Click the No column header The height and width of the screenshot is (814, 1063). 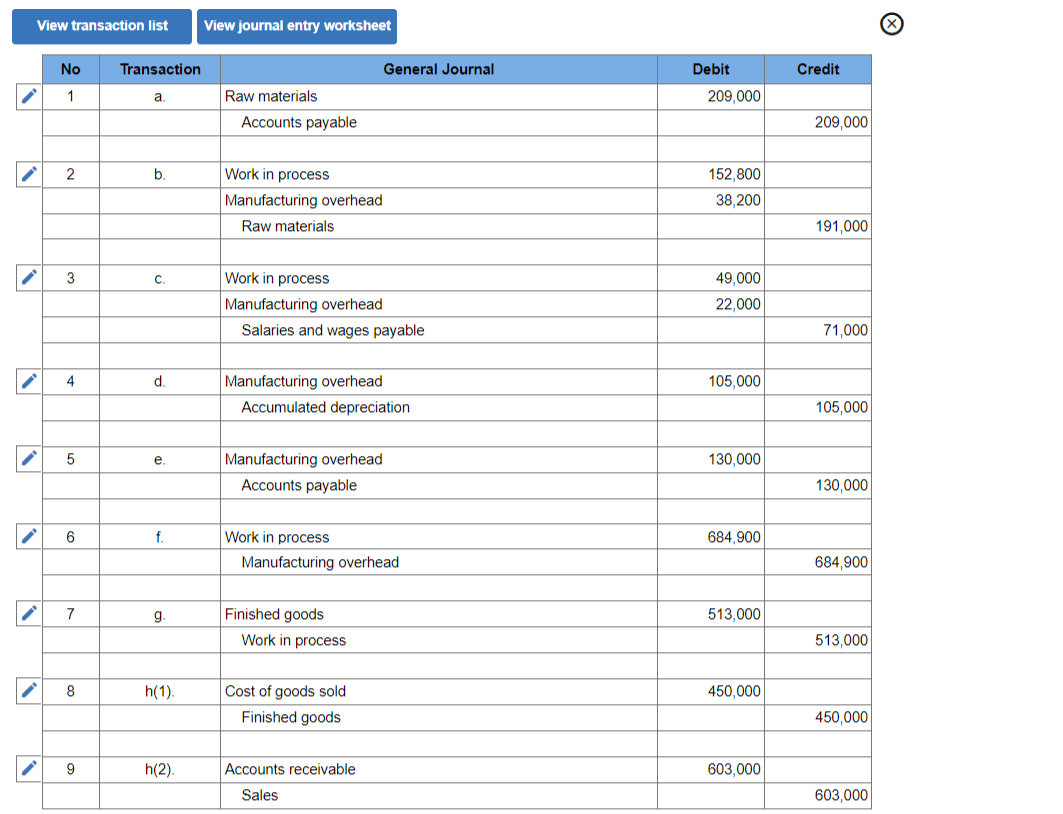point(71,69)
